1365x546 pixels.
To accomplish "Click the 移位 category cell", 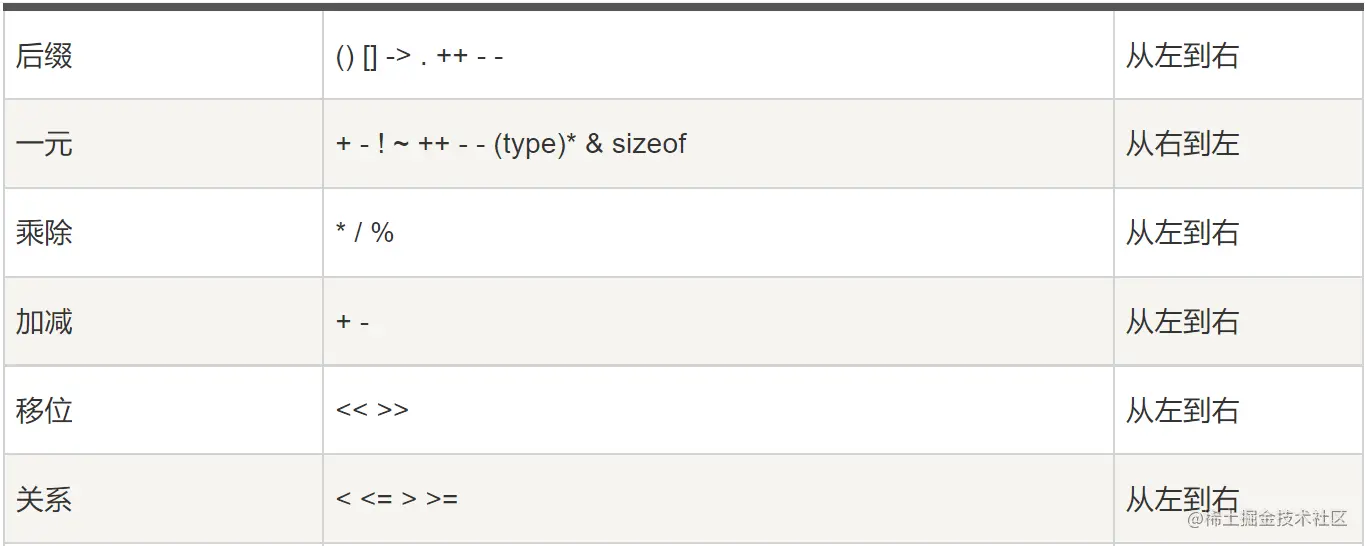I will (45, 411).
